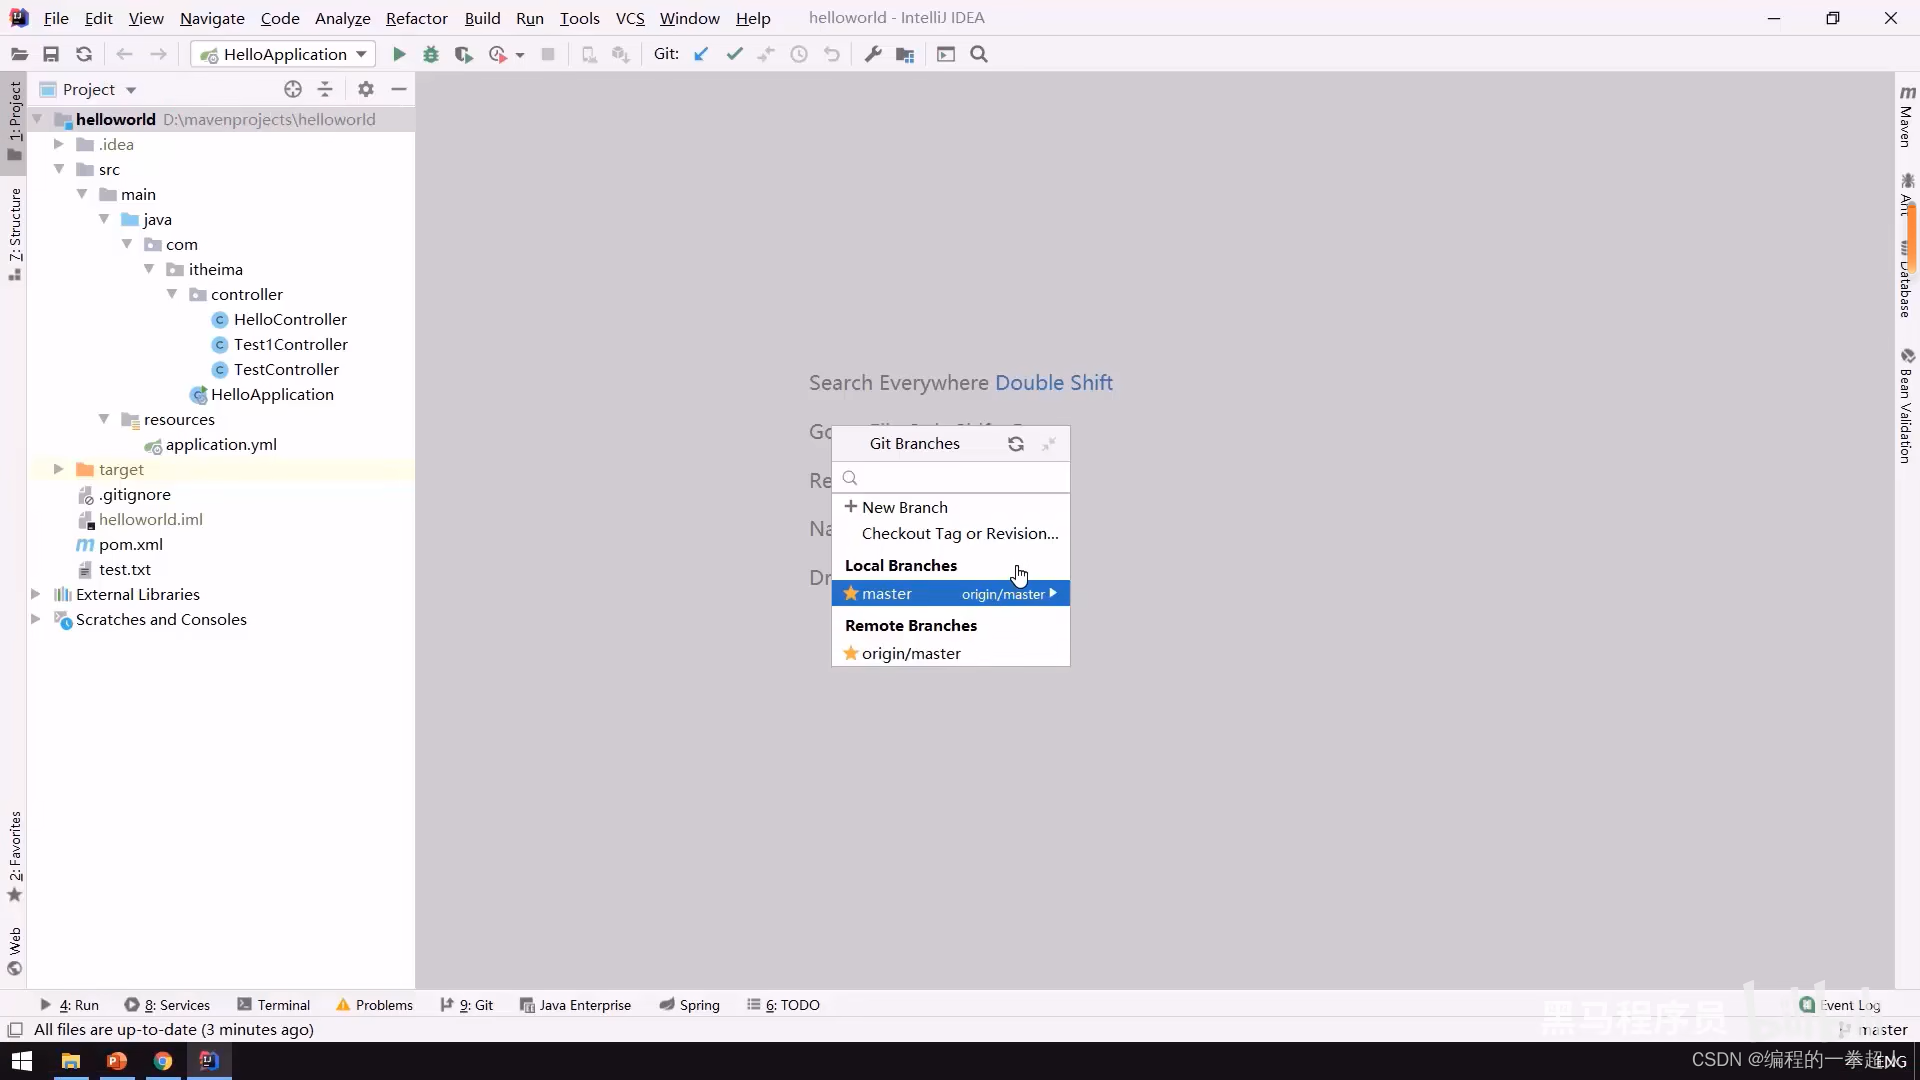Toggle master branch favorite star icon

pos(851,593)
